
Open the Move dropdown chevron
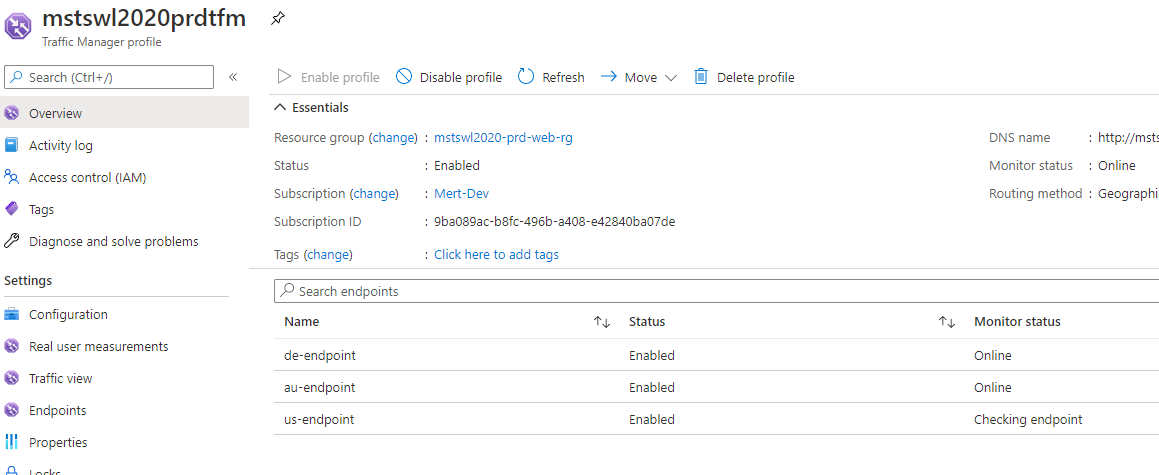click(670, 78)
